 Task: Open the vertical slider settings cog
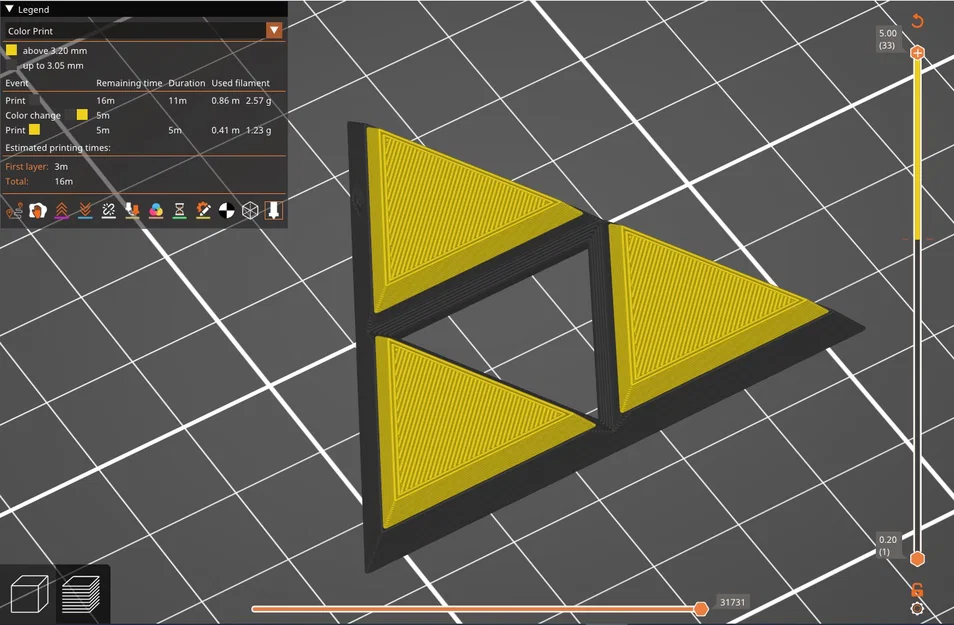[917, 608]
